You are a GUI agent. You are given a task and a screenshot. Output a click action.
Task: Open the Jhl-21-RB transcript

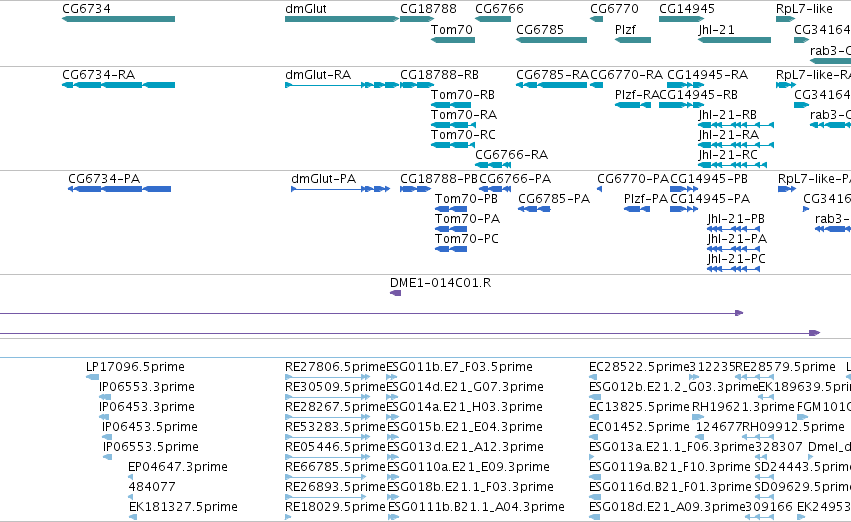click(735, 125)
